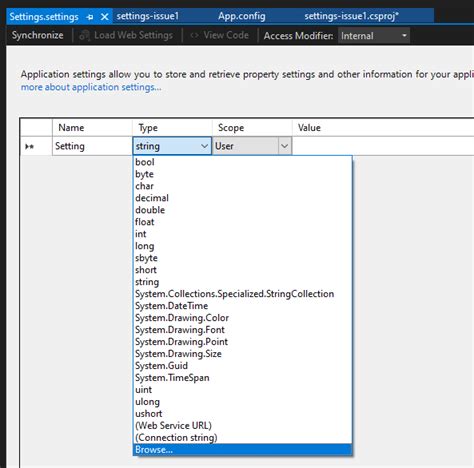Choose ulong from the list
Image resolution: width=474 pixels, height=468 pixels.
click(242, 402)
